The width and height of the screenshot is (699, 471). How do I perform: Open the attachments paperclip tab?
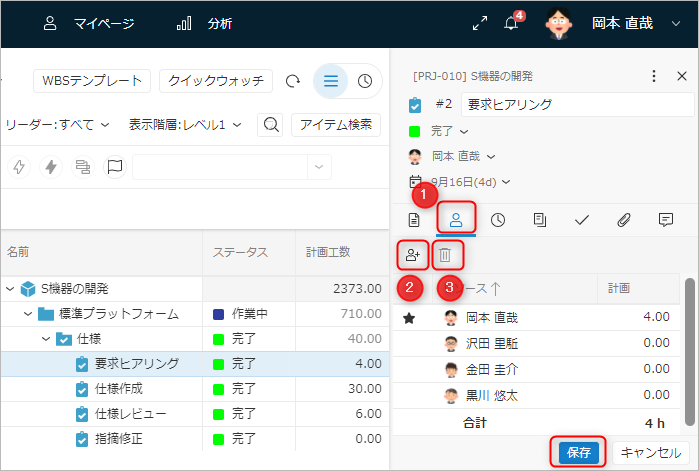pos(624,219)
